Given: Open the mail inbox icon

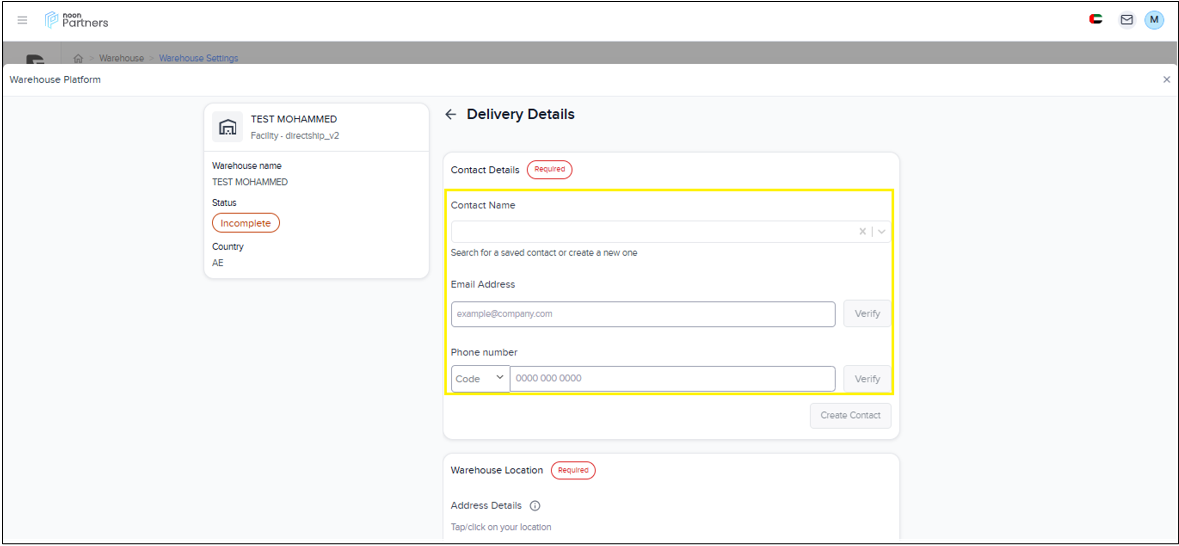Looking at the screenshot, I should (1126, 20).
